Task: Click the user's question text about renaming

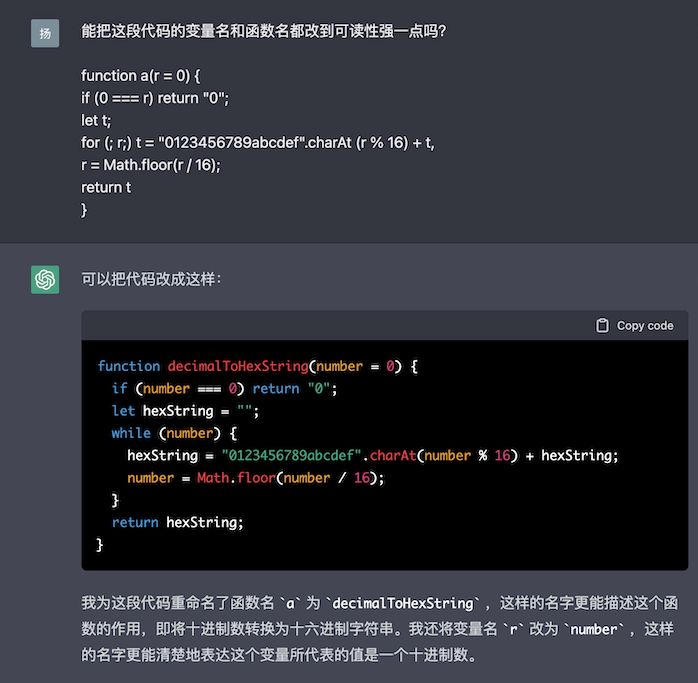Action: coord(263,31)
